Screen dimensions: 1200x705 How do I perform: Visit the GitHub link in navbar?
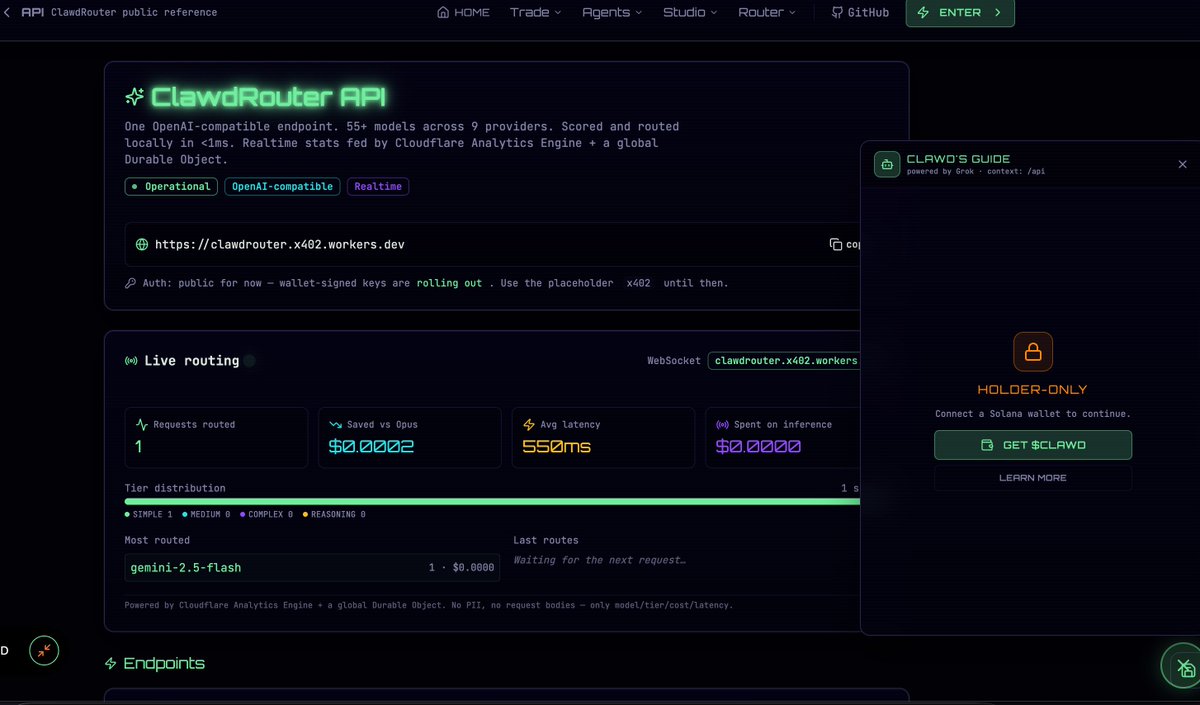860,13
